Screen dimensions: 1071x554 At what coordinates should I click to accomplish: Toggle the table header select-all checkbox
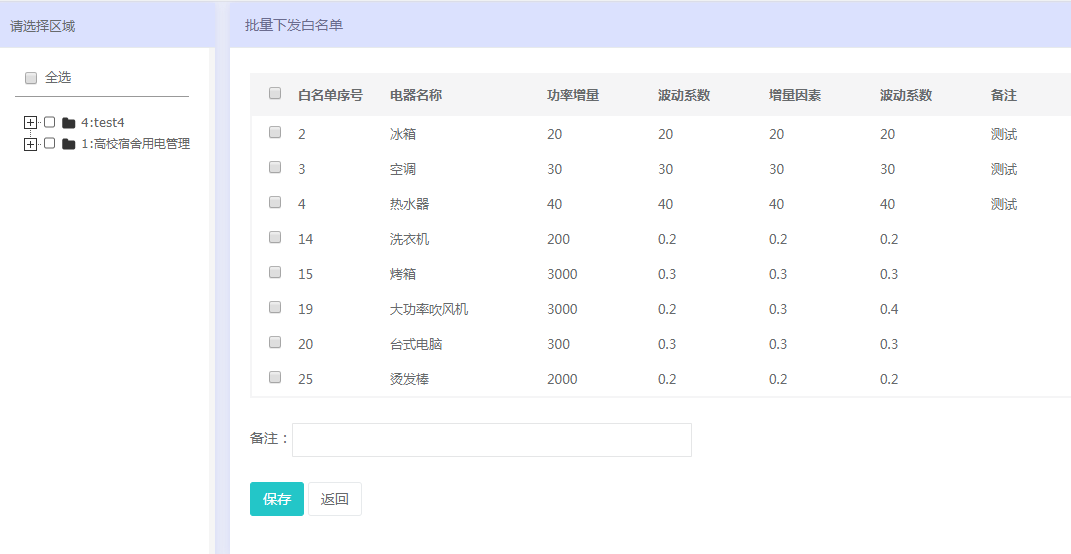pyautogui.click(x=275, y=94)
